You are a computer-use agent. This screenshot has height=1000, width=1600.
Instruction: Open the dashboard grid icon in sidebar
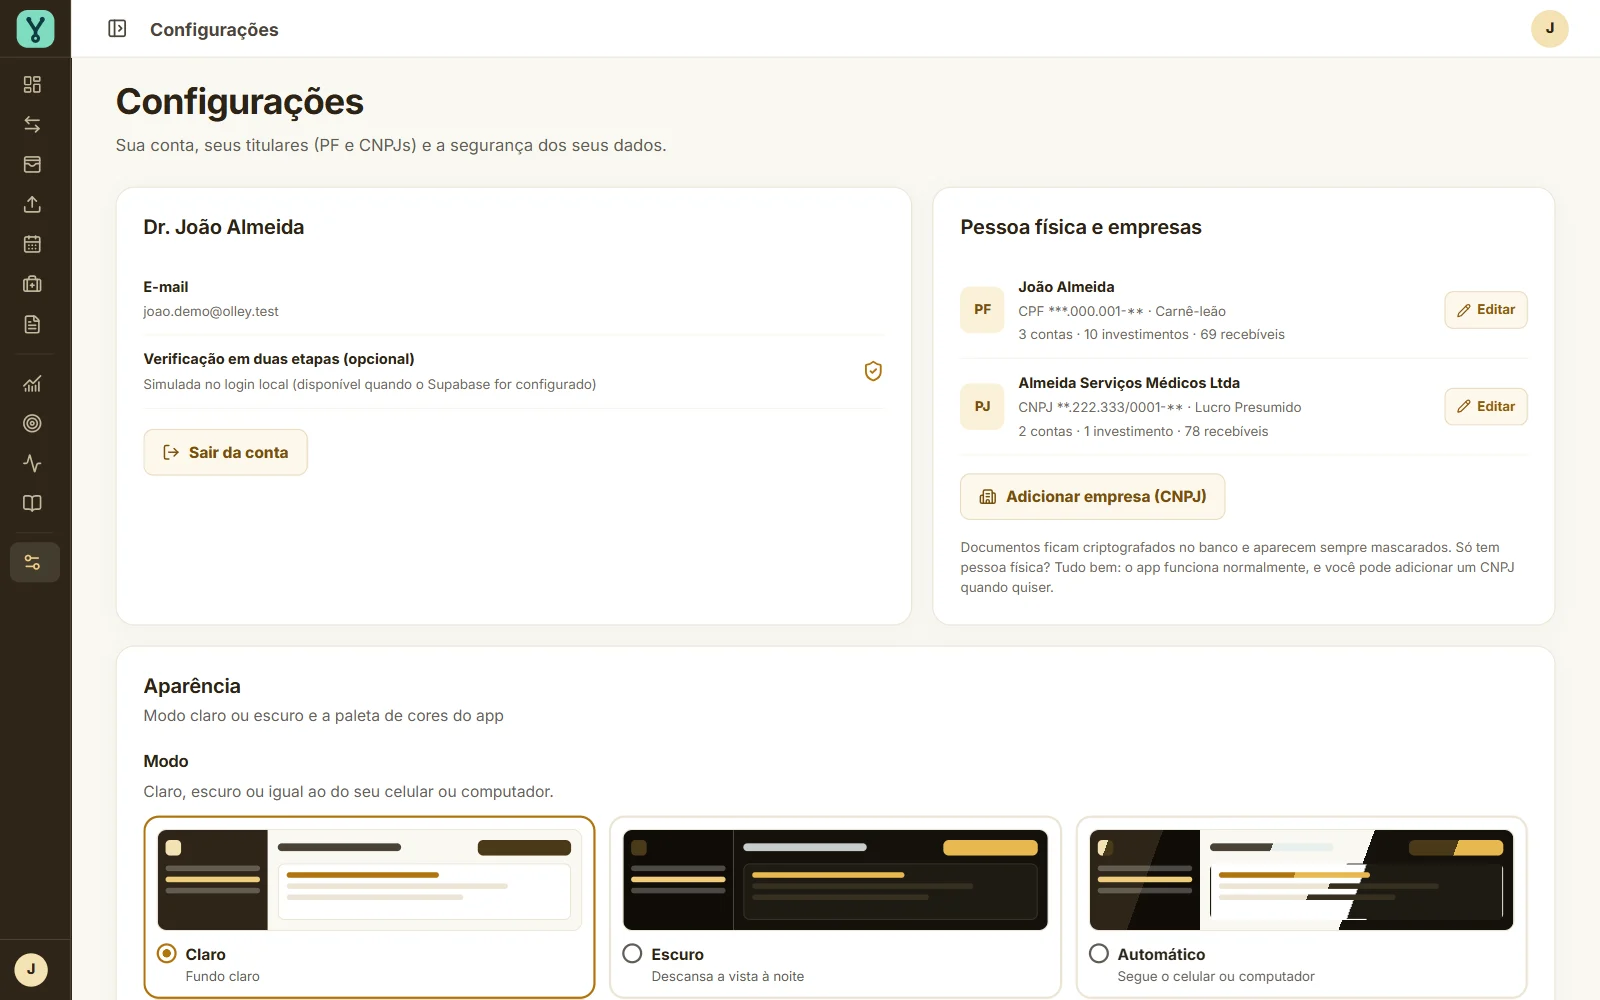[32, 84]
